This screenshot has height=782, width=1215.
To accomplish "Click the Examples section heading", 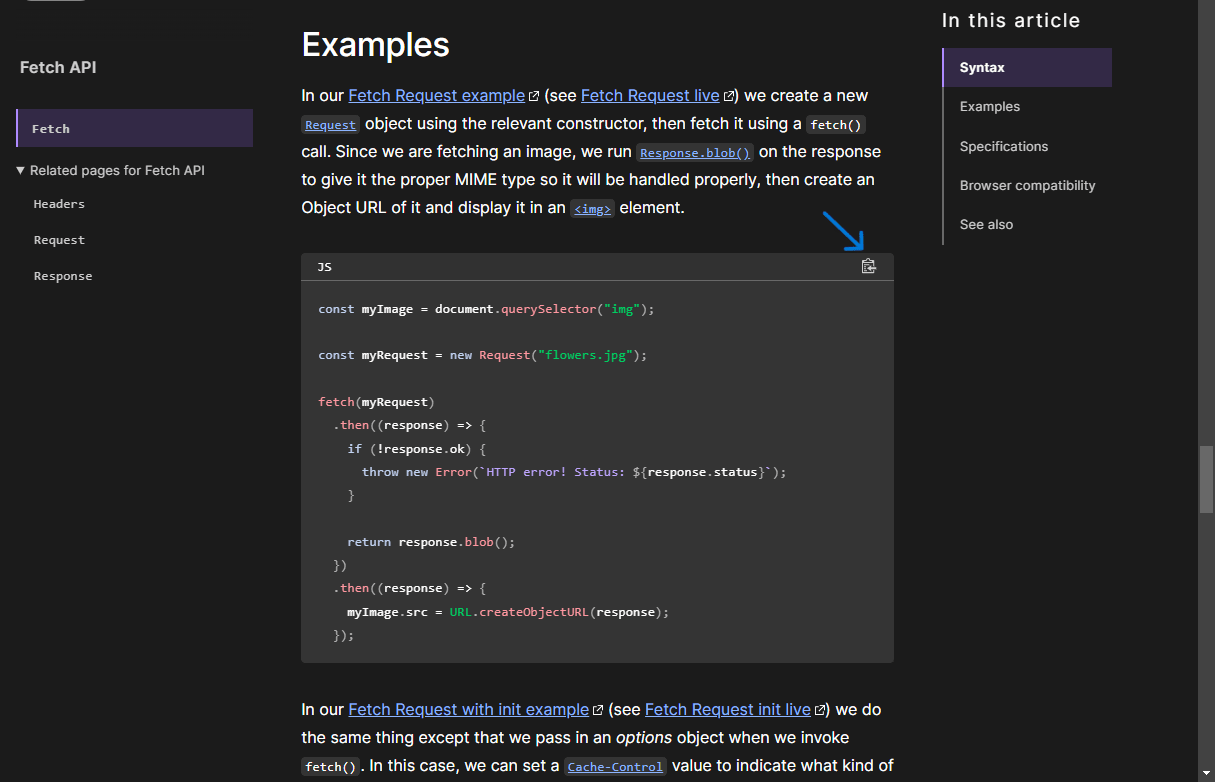I will 376,45.
